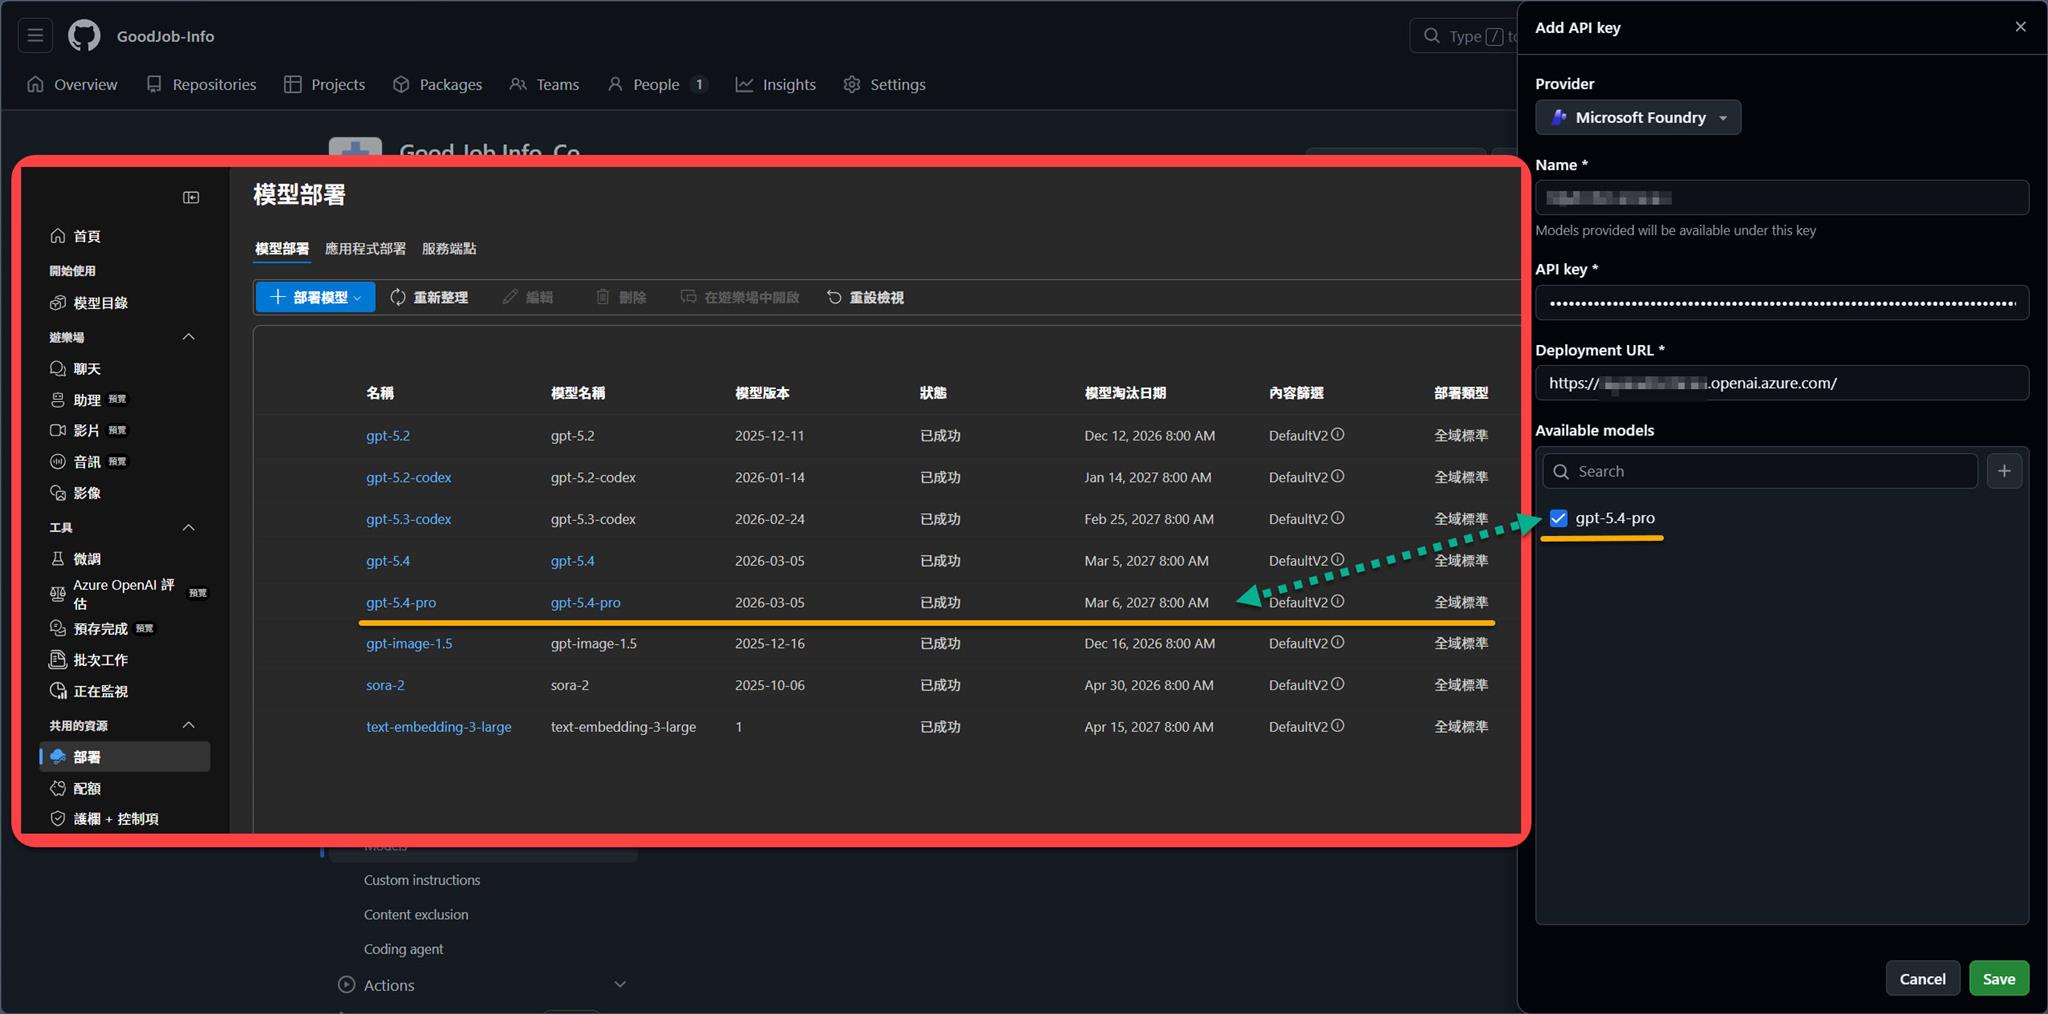Close the Add API key panel
The height and width of the screenshot is (1014, 2048).
pos(2020,27)
